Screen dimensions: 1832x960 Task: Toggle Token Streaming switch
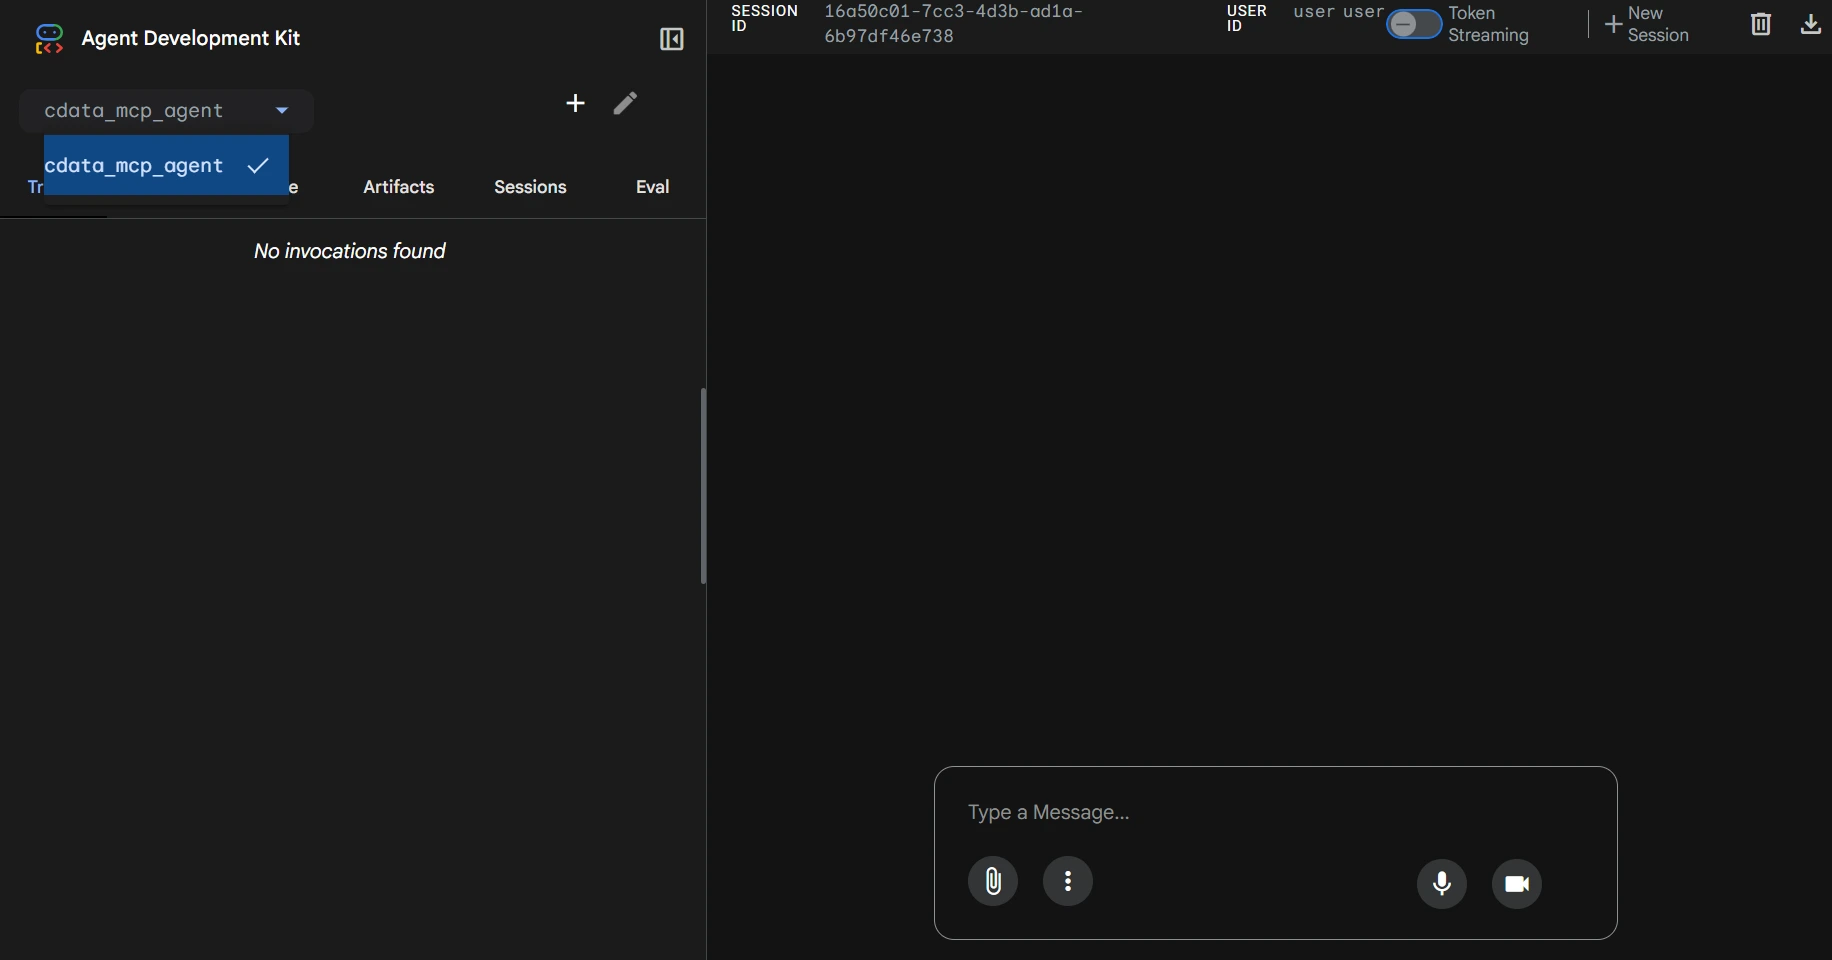tap(1414, 24)
